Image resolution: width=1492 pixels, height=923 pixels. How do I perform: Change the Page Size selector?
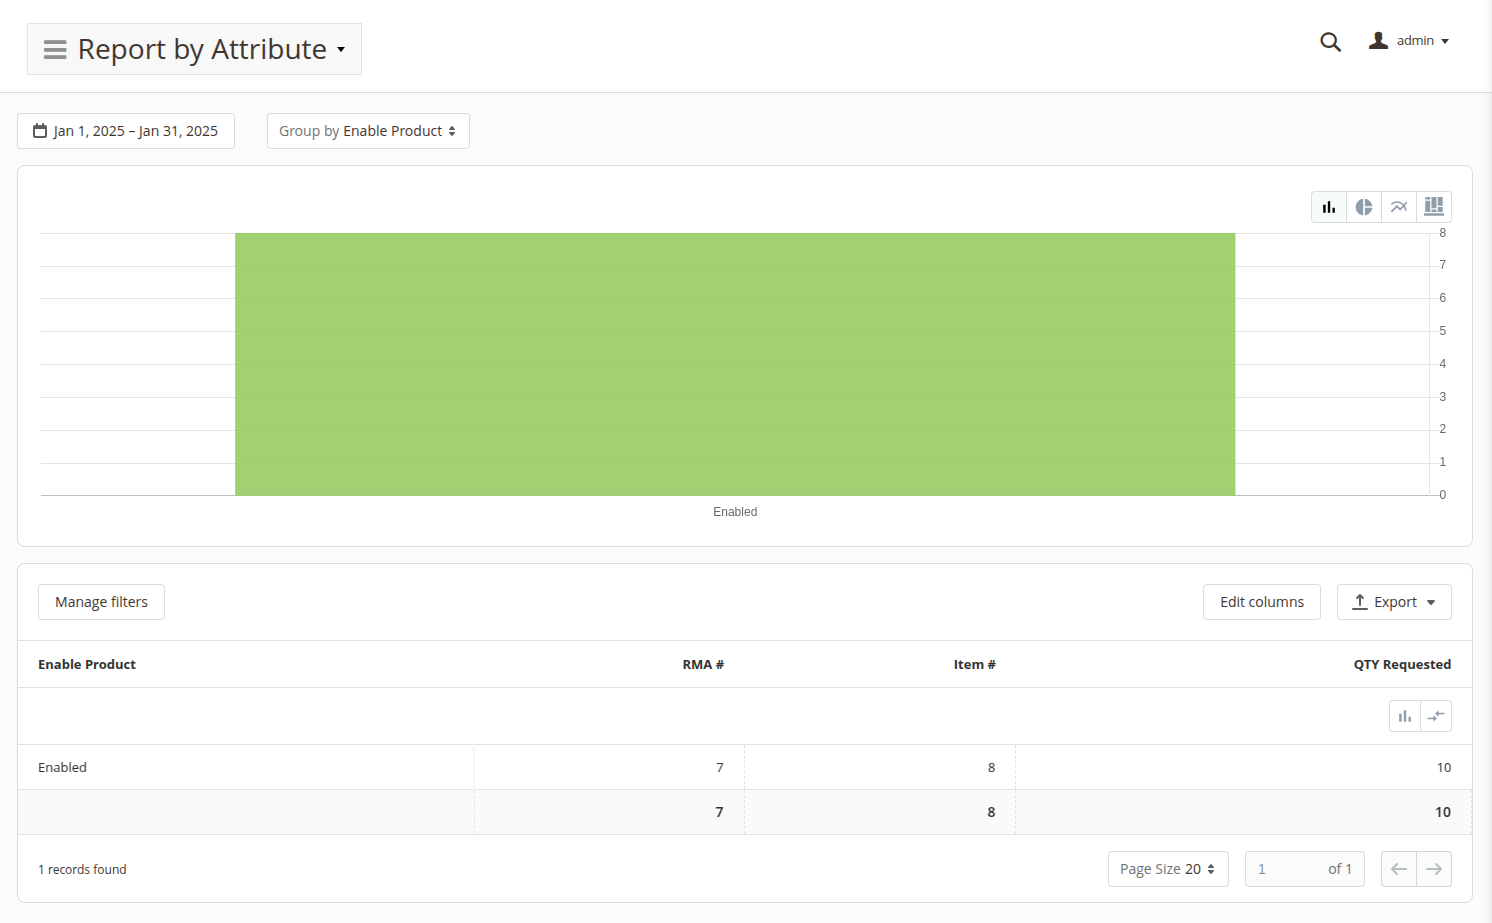[1167, 869]
